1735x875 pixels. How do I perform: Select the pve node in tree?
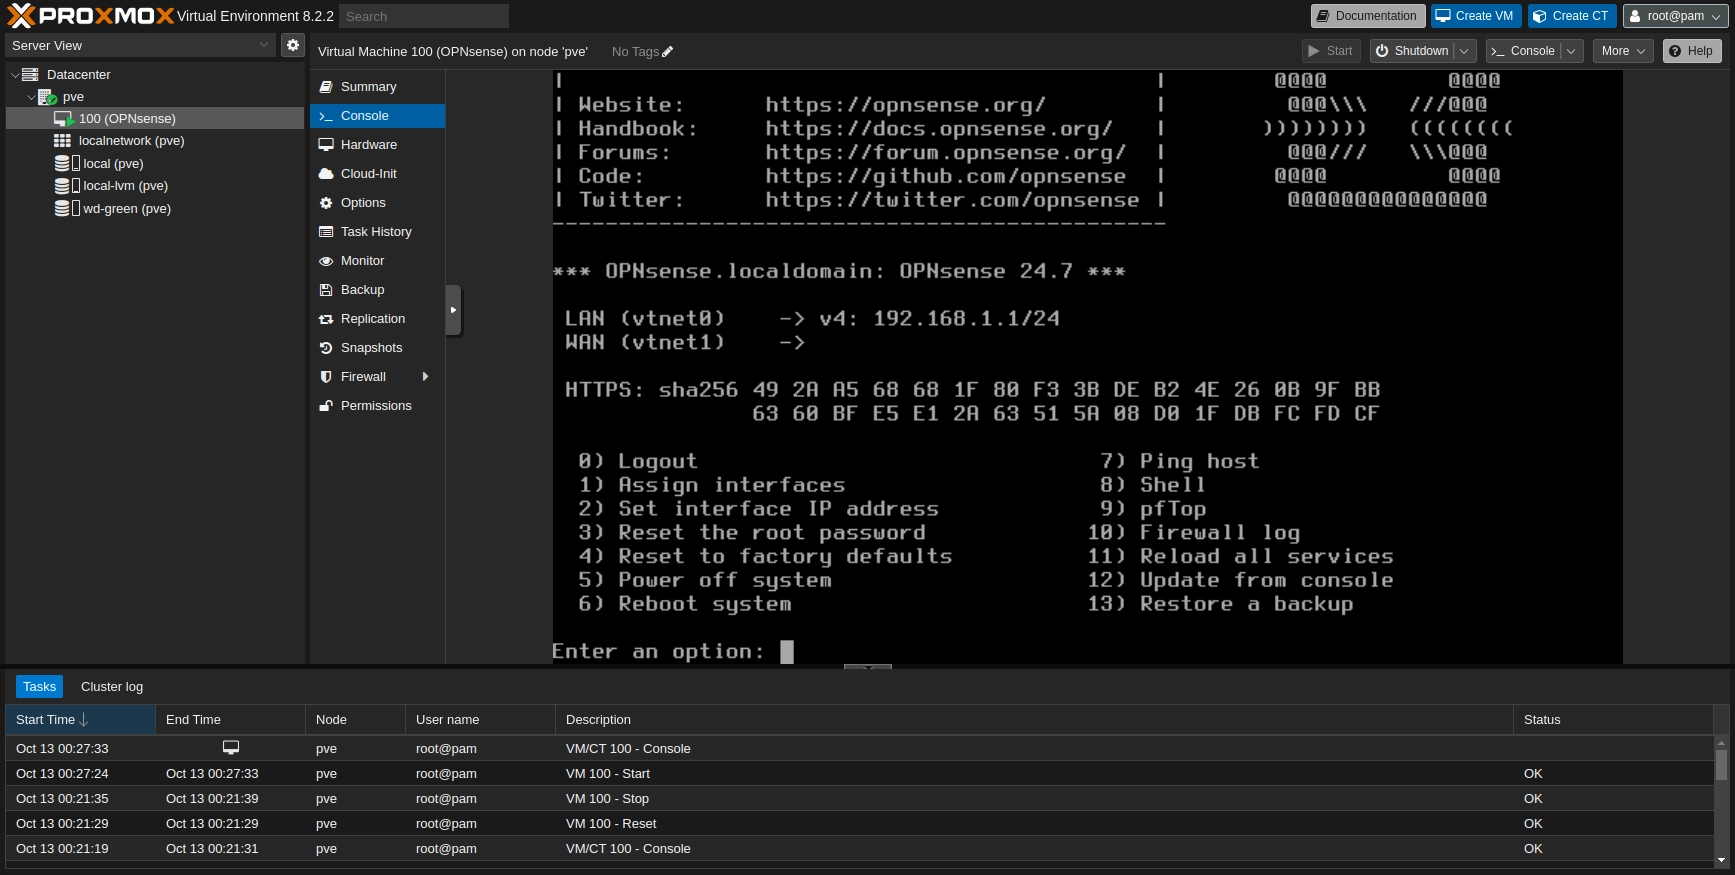[x=73, y=97]
